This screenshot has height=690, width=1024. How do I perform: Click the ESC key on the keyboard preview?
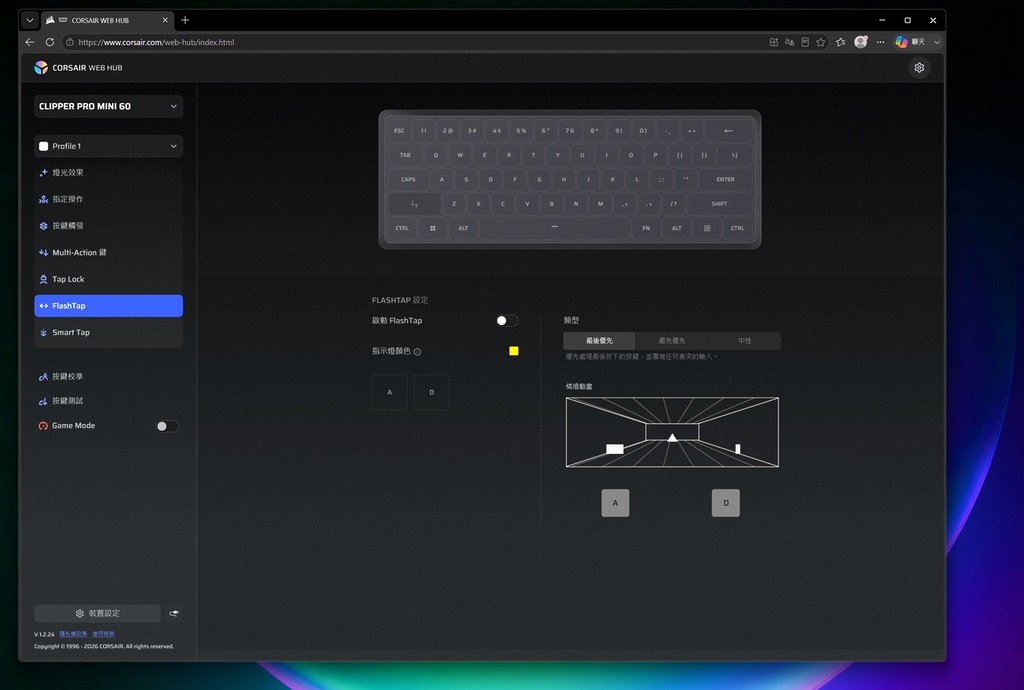[x=399, y=131]
